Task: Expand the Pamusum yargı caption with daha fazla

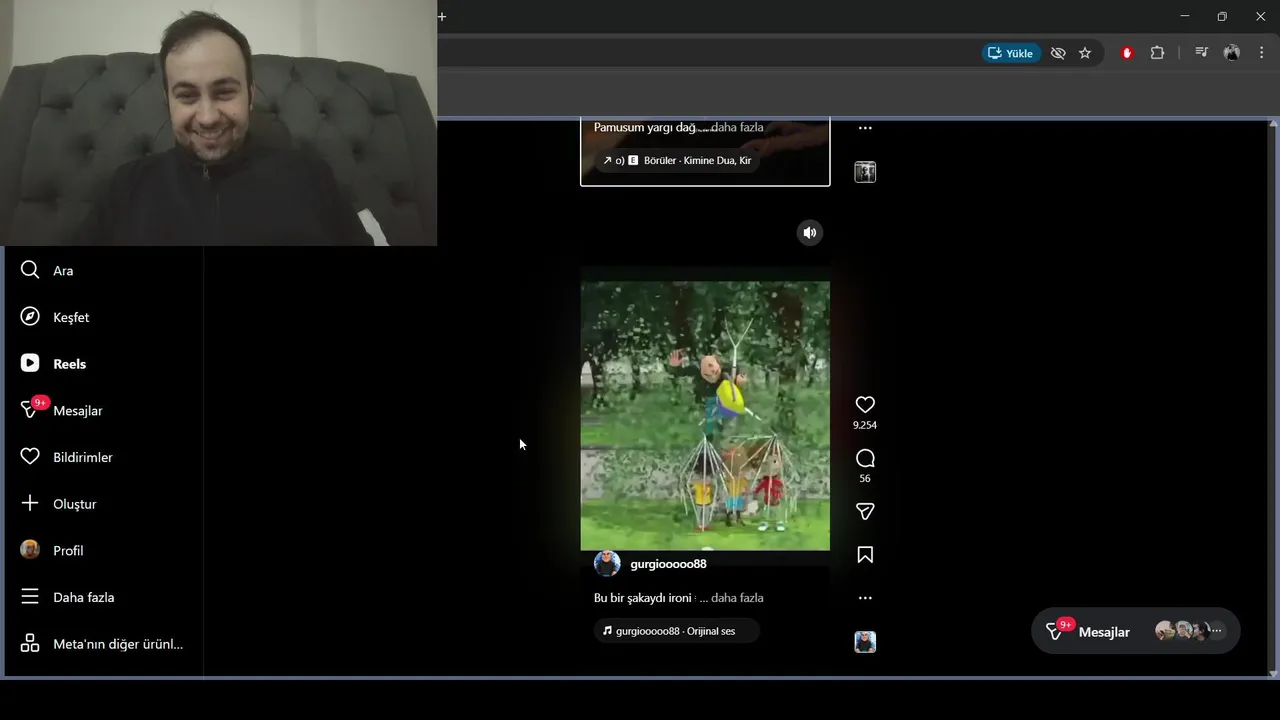Action: pos(737,127)
